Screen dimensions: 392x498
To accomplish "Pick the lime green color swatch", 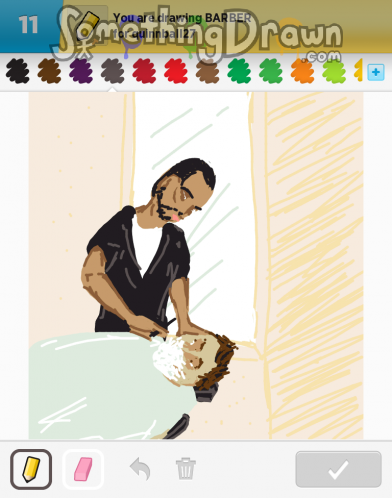I will (x=334, y=71).
